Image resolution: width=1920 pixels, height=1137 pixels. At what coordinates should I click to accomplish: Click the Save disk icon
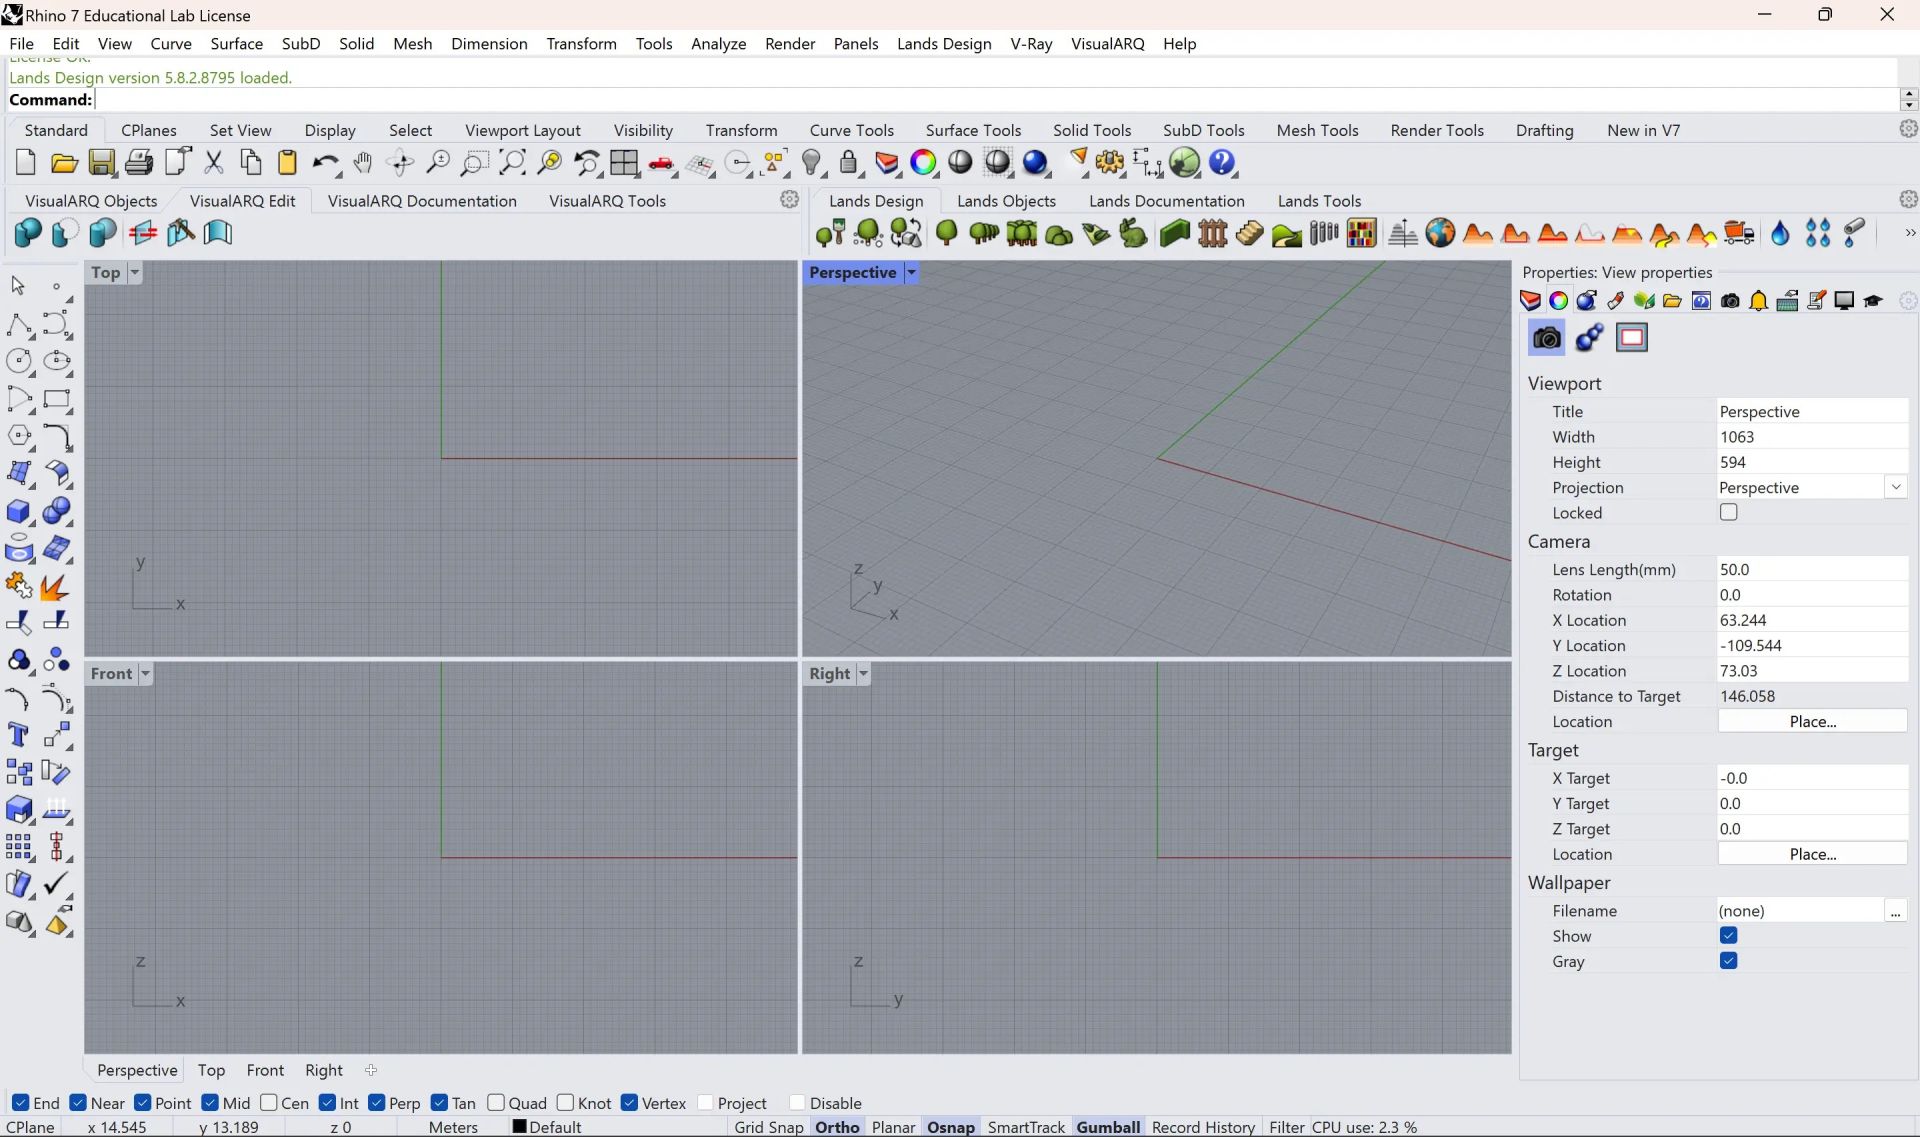102,162
